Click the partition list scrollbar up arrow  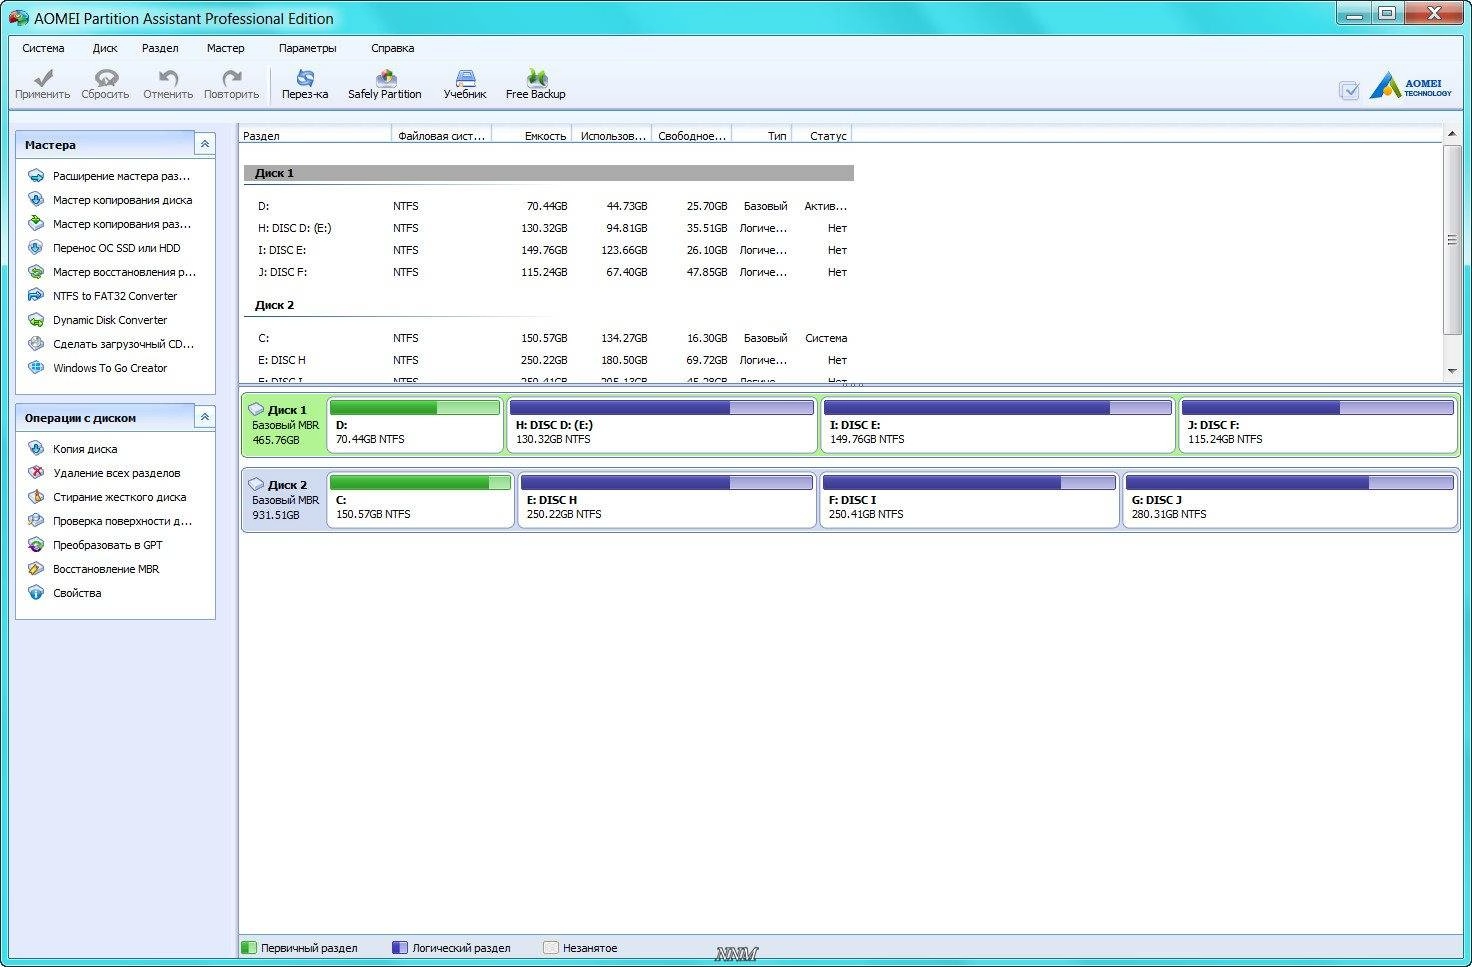tap(1452, 133)
